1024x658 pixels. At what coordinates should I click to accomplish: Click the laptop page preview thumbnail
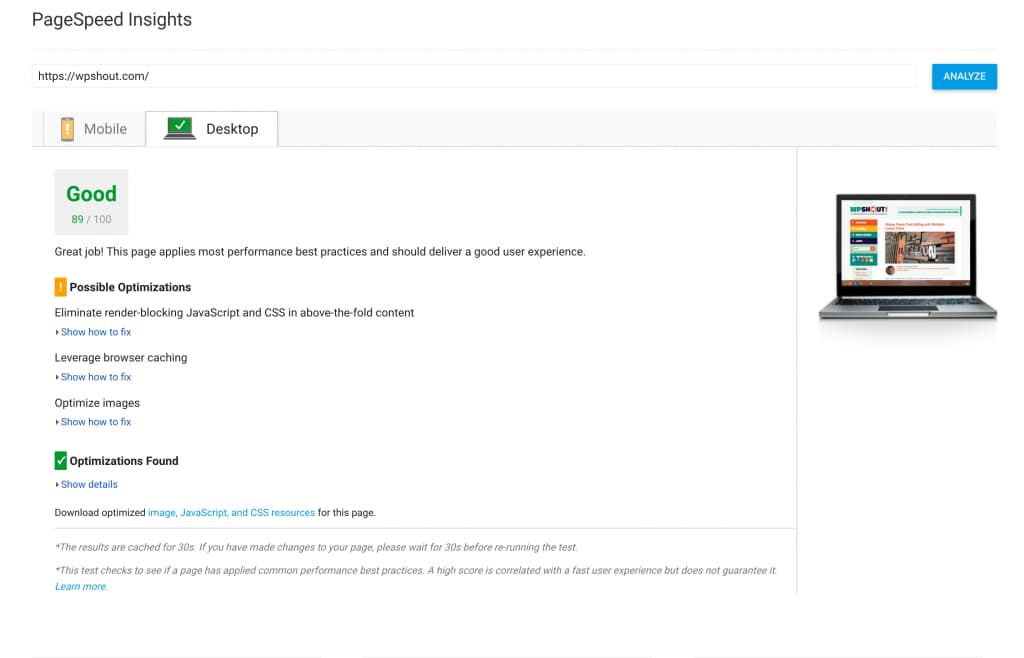(x=907, y=258)
